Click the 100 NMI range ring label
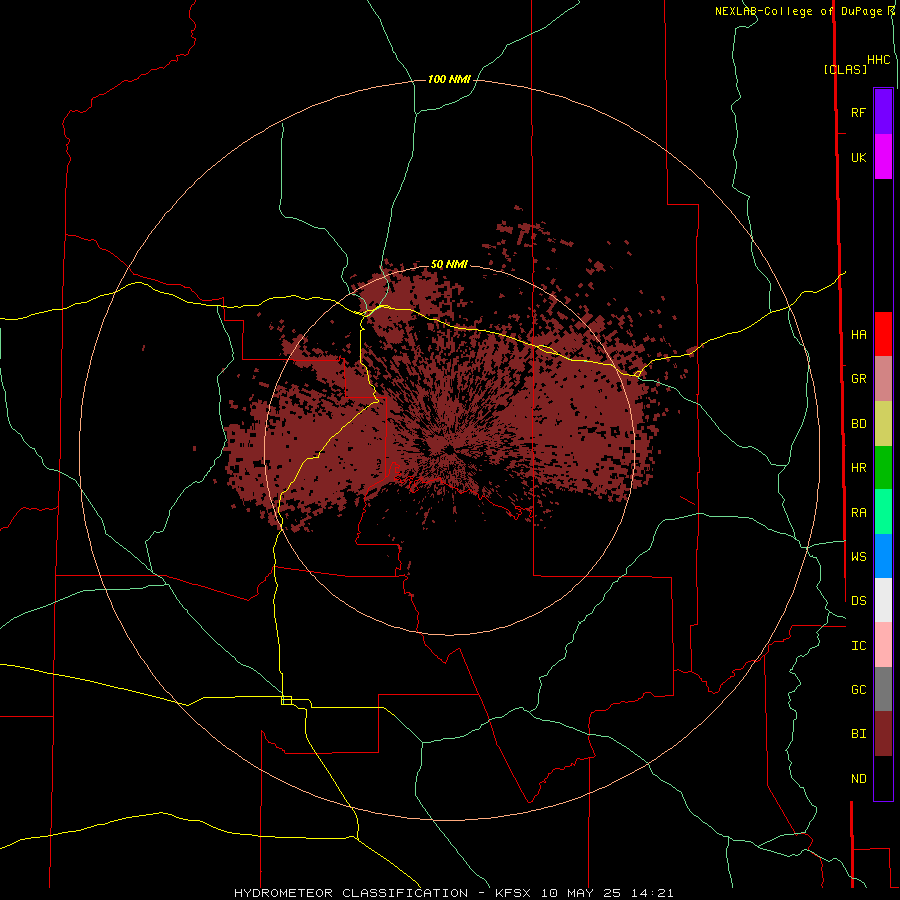The width and height of the screenshot is (900, 900). point(449,79)
